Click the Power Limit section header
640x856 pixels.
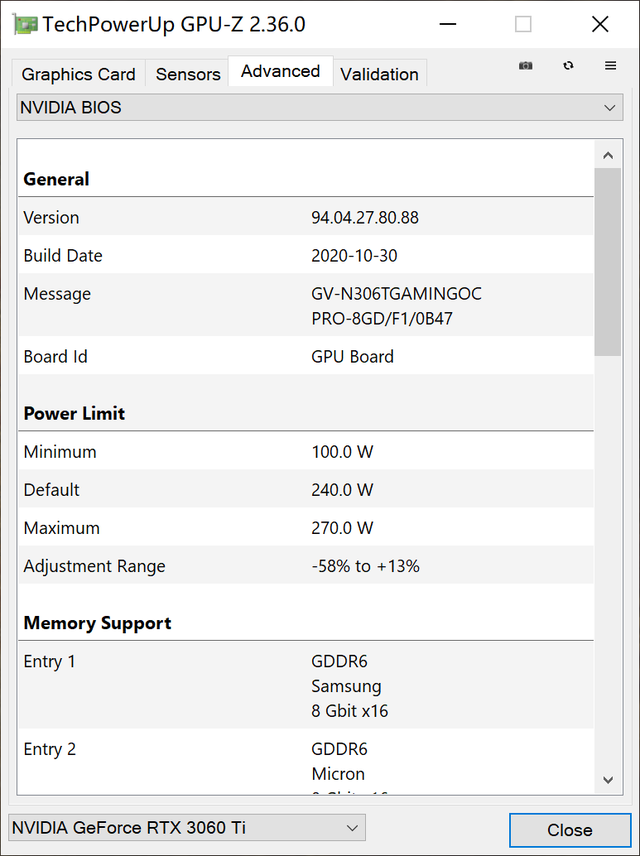74,413
